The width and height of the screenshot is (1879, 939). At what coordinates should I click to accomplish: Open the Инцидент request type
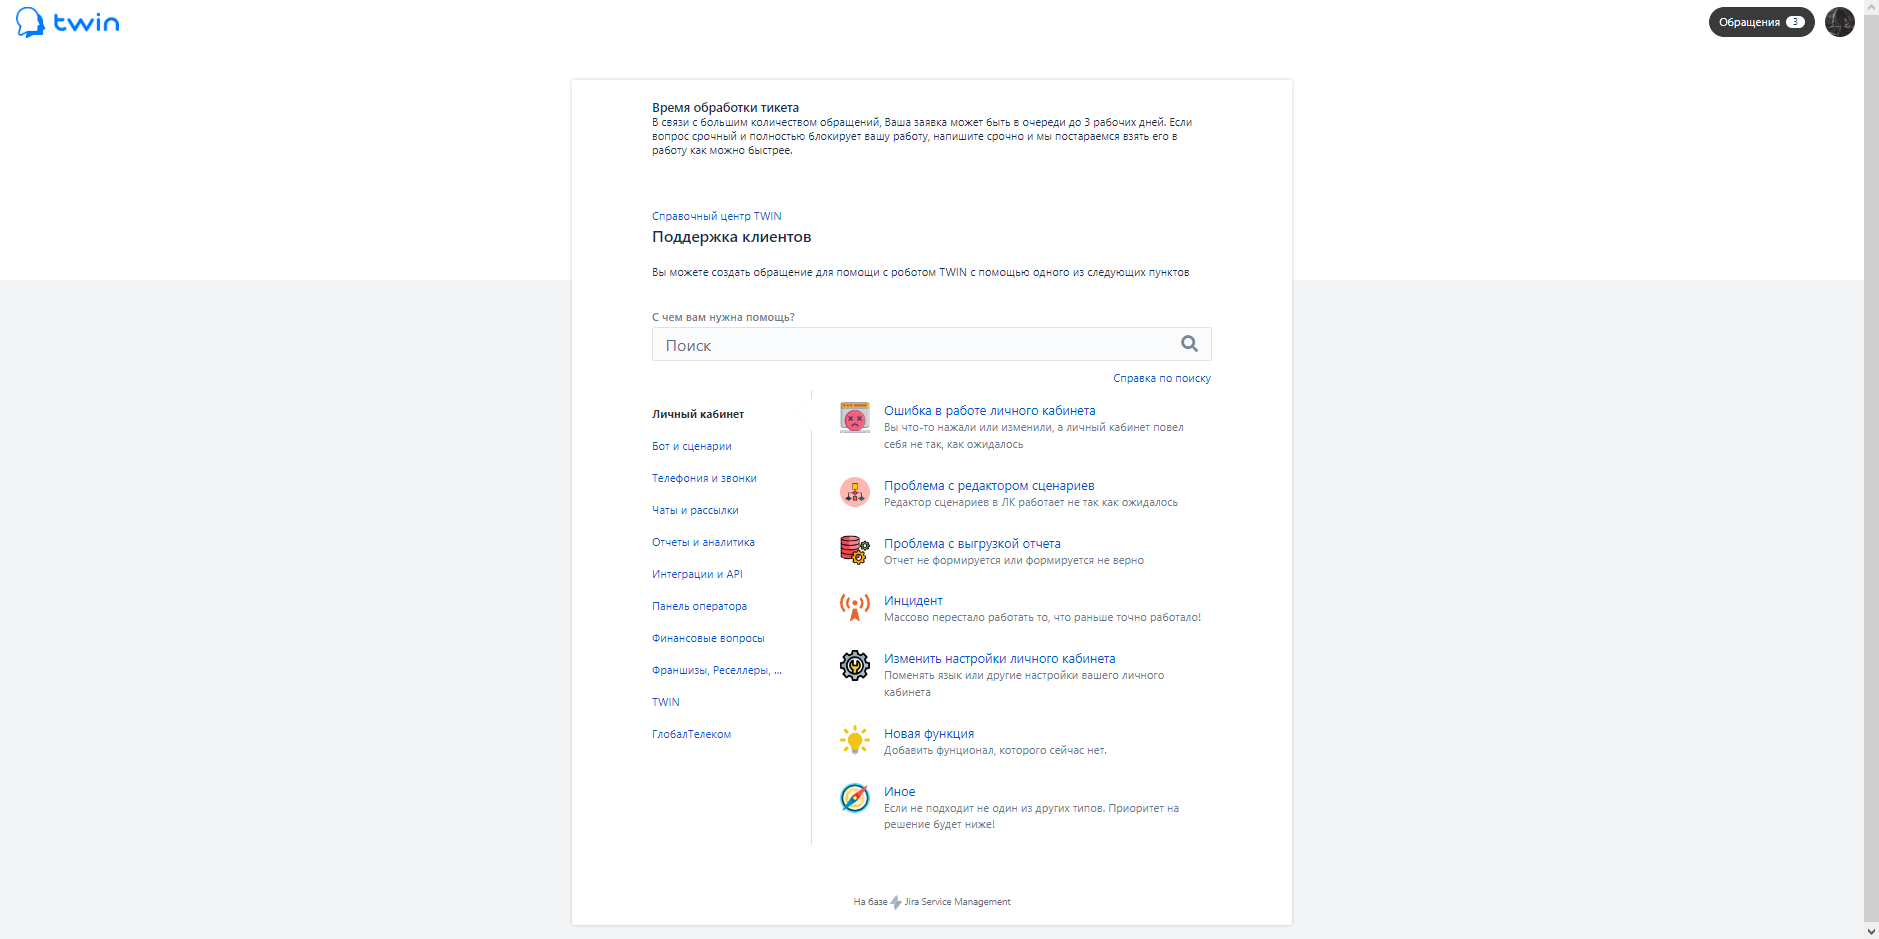click(913, 600)
